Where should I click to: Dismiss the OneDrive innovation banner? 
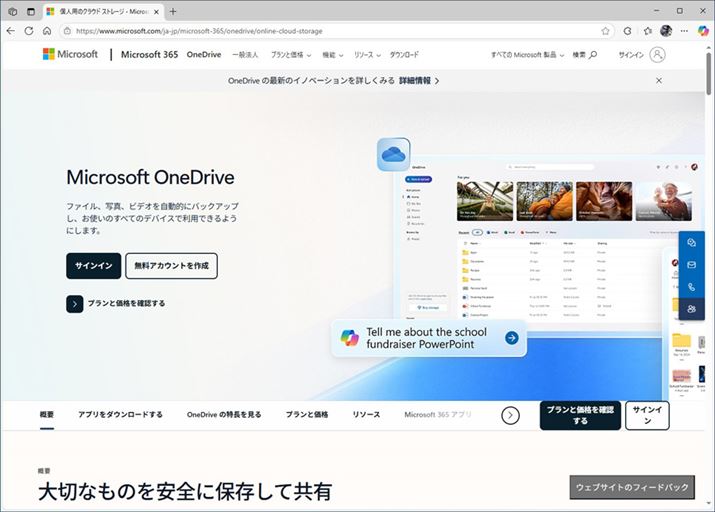pos(658,80)
